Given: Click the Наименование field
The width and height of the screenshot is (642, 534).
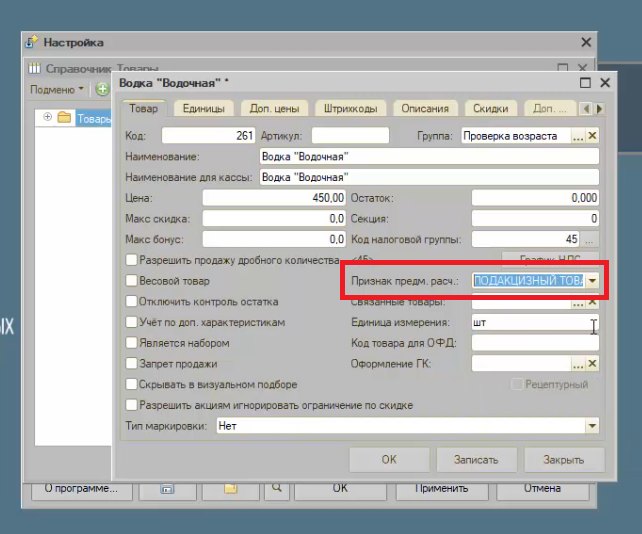Looking at the screenshot, I should (x=429, y=156).
